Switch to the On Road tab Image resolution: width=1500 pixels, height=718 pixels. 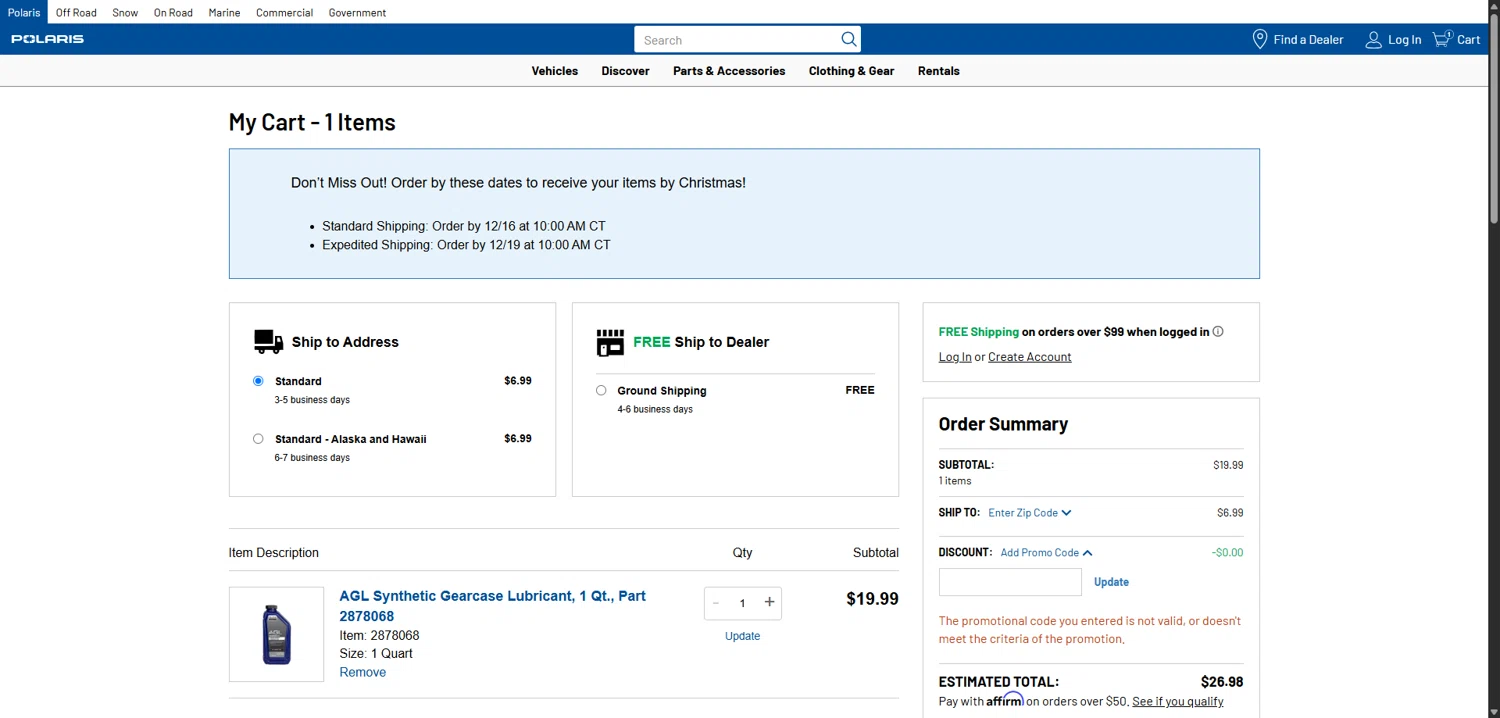click(x=173, y=12)
